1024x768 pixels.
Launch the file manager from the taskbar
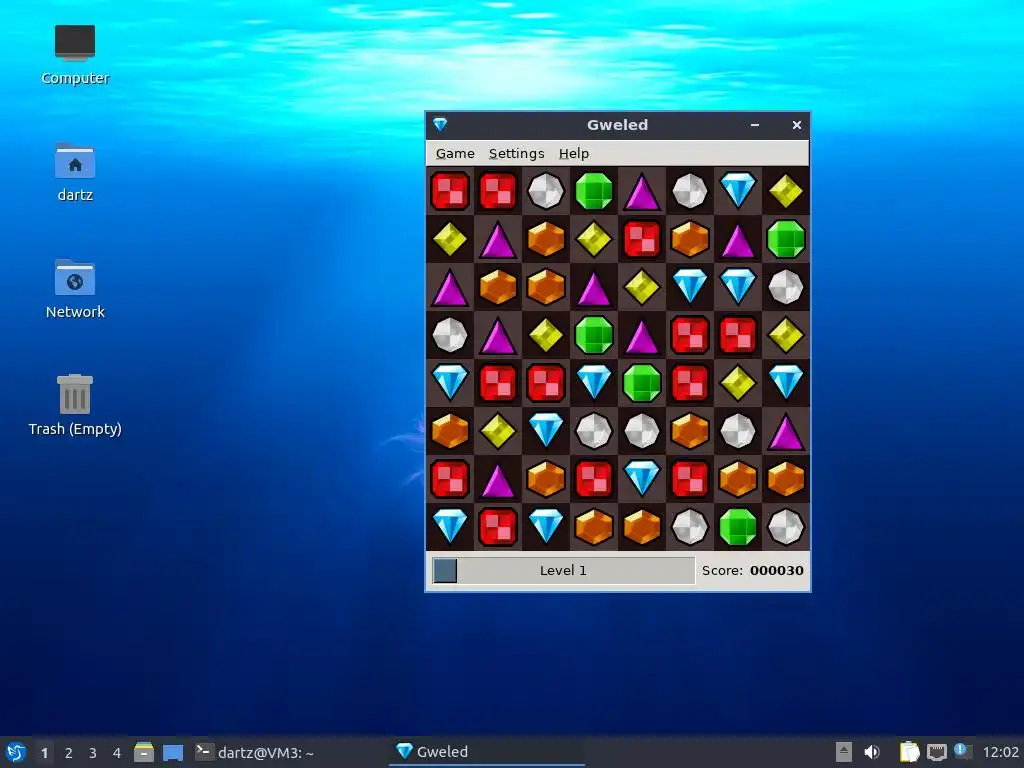tap(144, 752)
